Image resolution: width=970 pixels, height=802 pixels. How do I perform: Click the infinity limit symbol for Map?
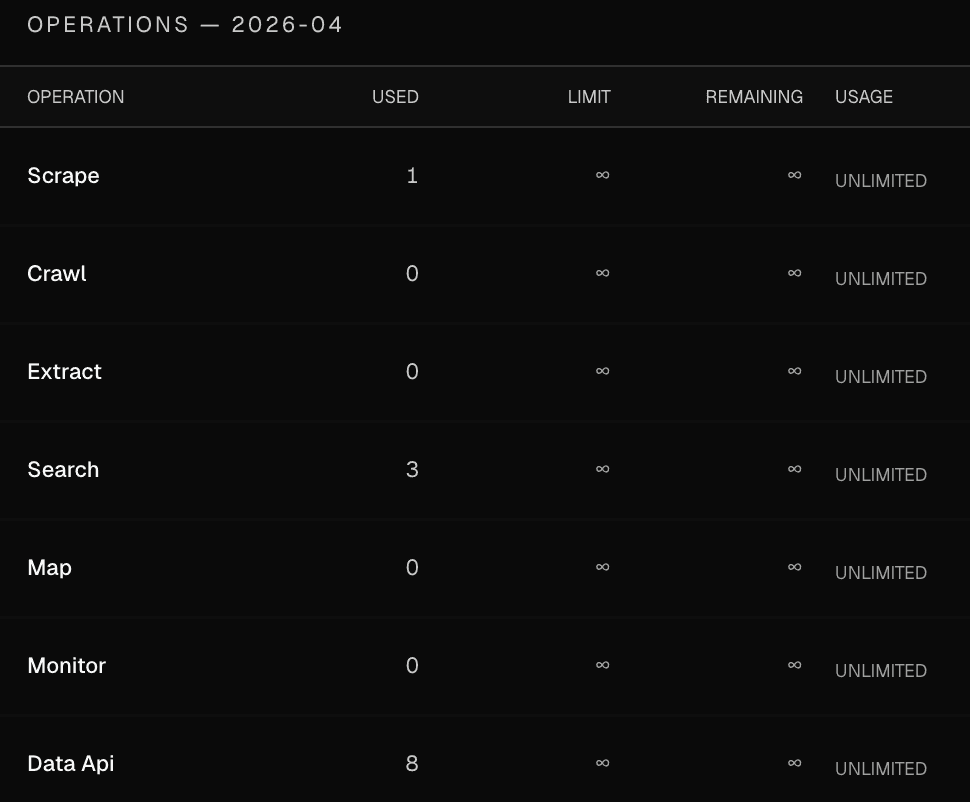(603, 567)
